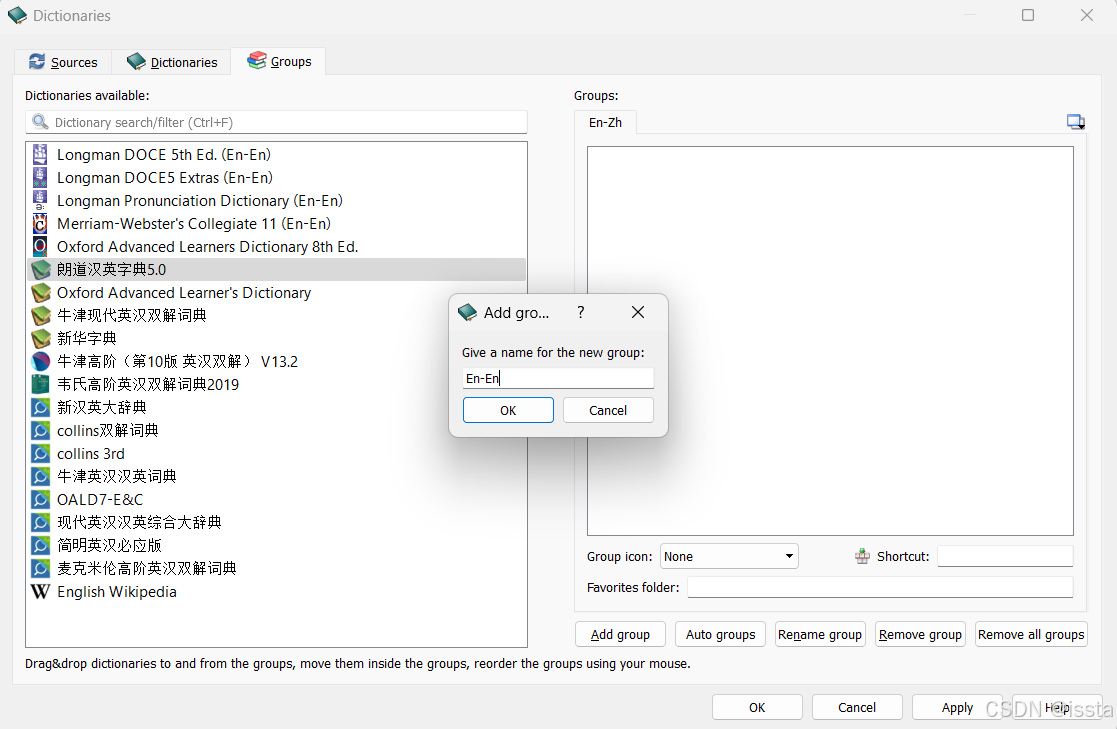Focus the Favorites folder field
The height and width of the screenshot is (729, 1117).
pos(880,587)
